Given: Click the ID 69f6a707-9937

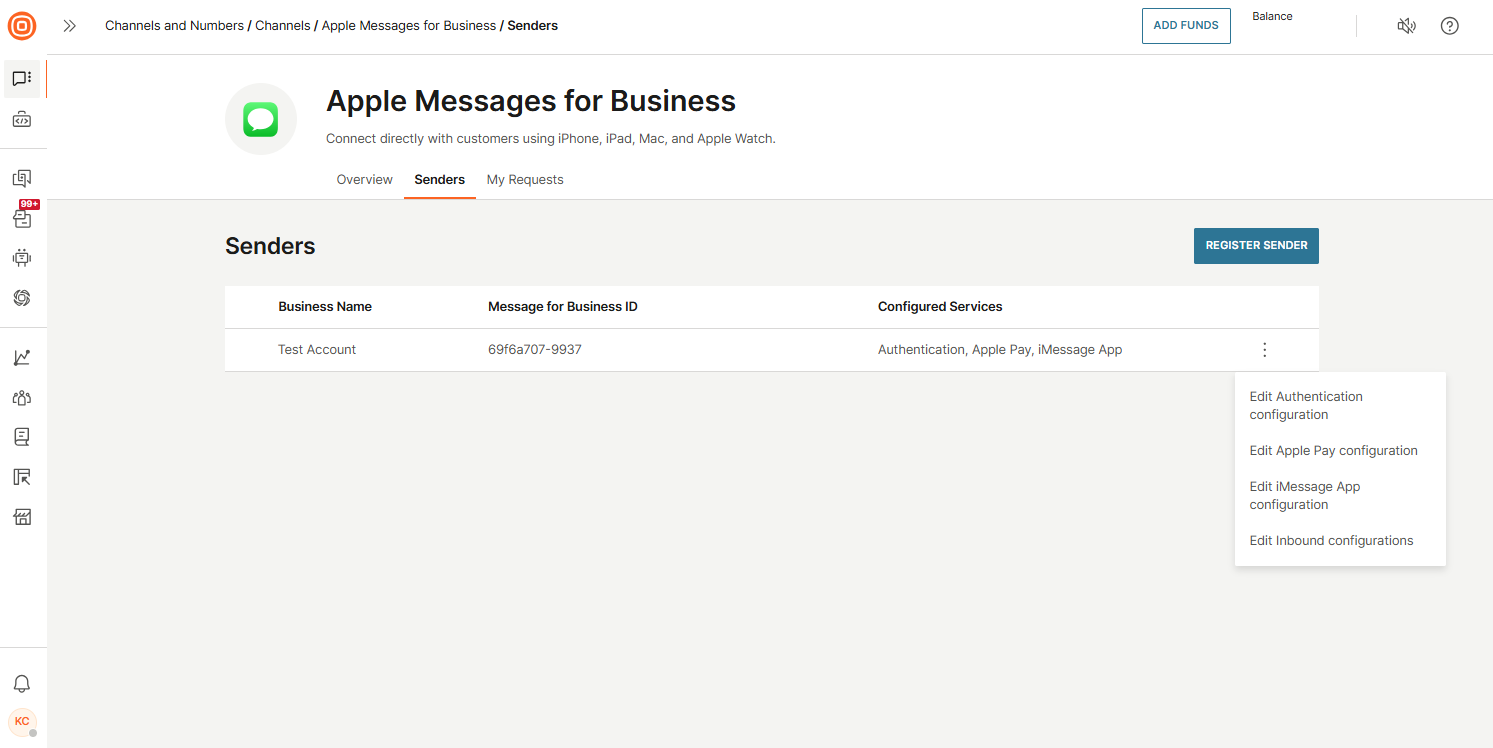Looking at the screenshot, I should click(535, 350).
